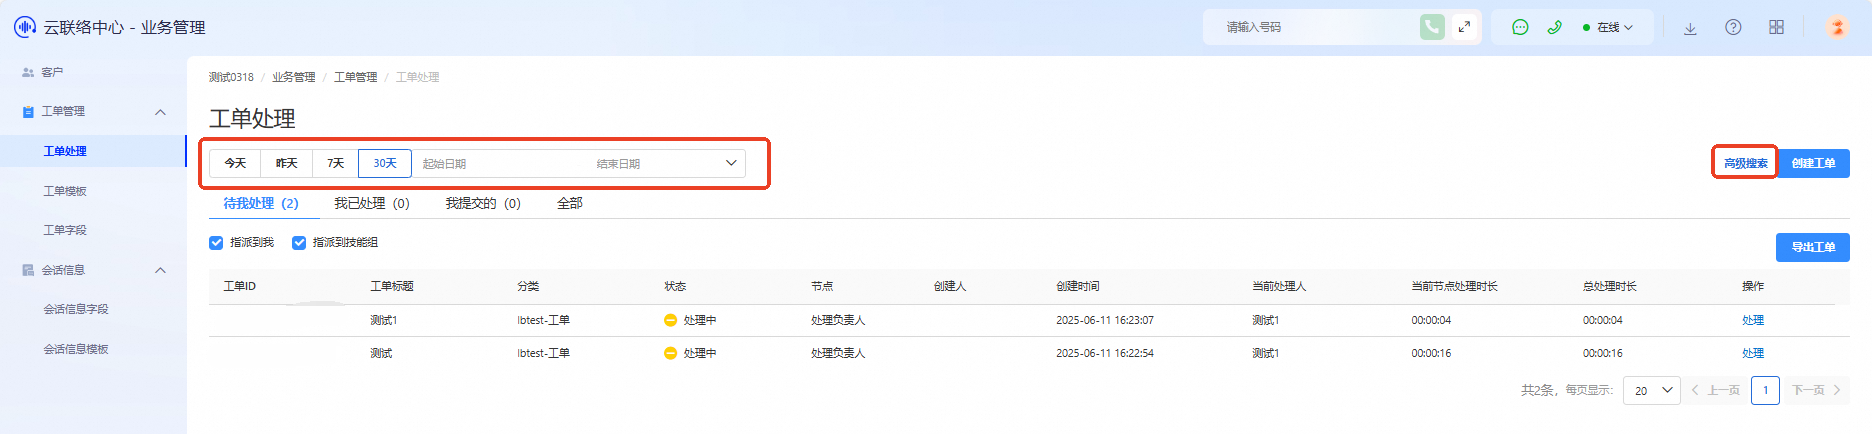Click 2025-06-11 16:23:07 cell

[x=1105, y=320]
